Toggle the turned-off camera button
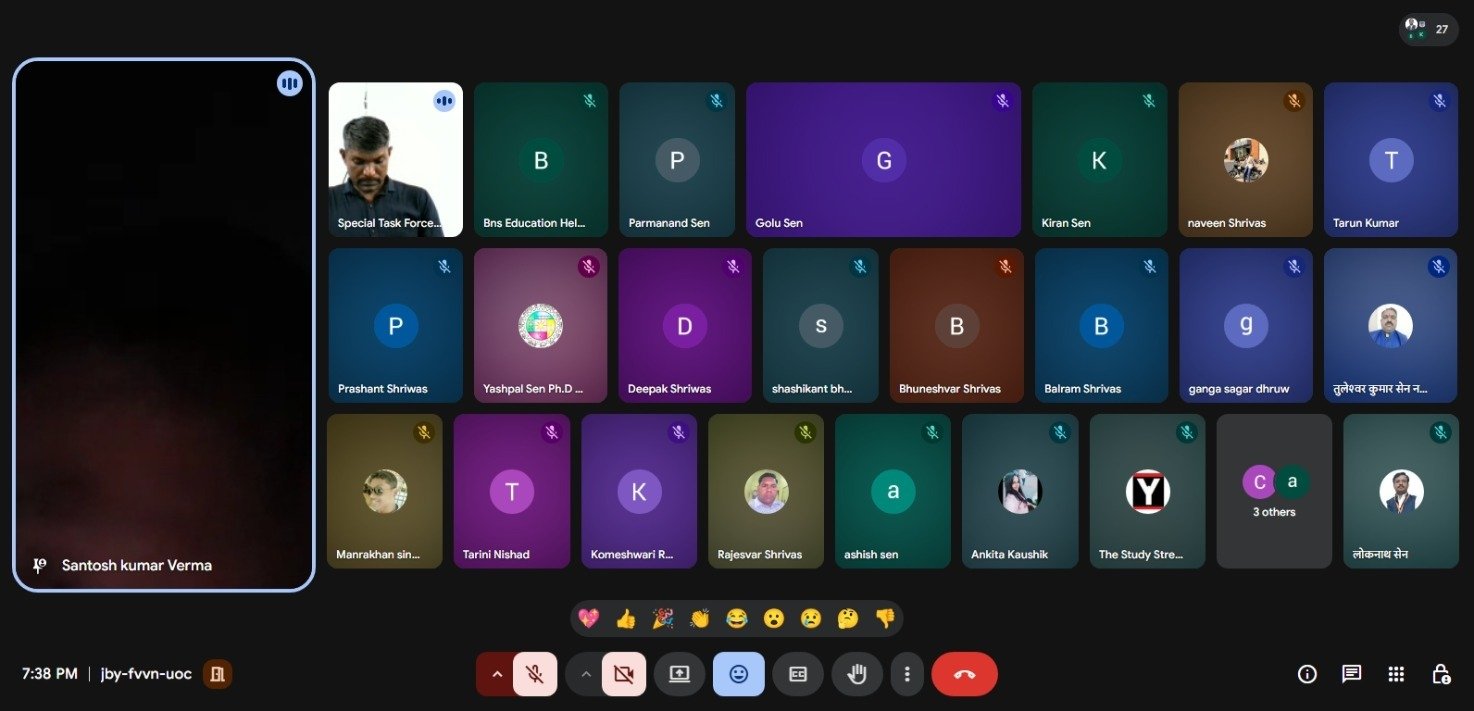 pos(624,674)
